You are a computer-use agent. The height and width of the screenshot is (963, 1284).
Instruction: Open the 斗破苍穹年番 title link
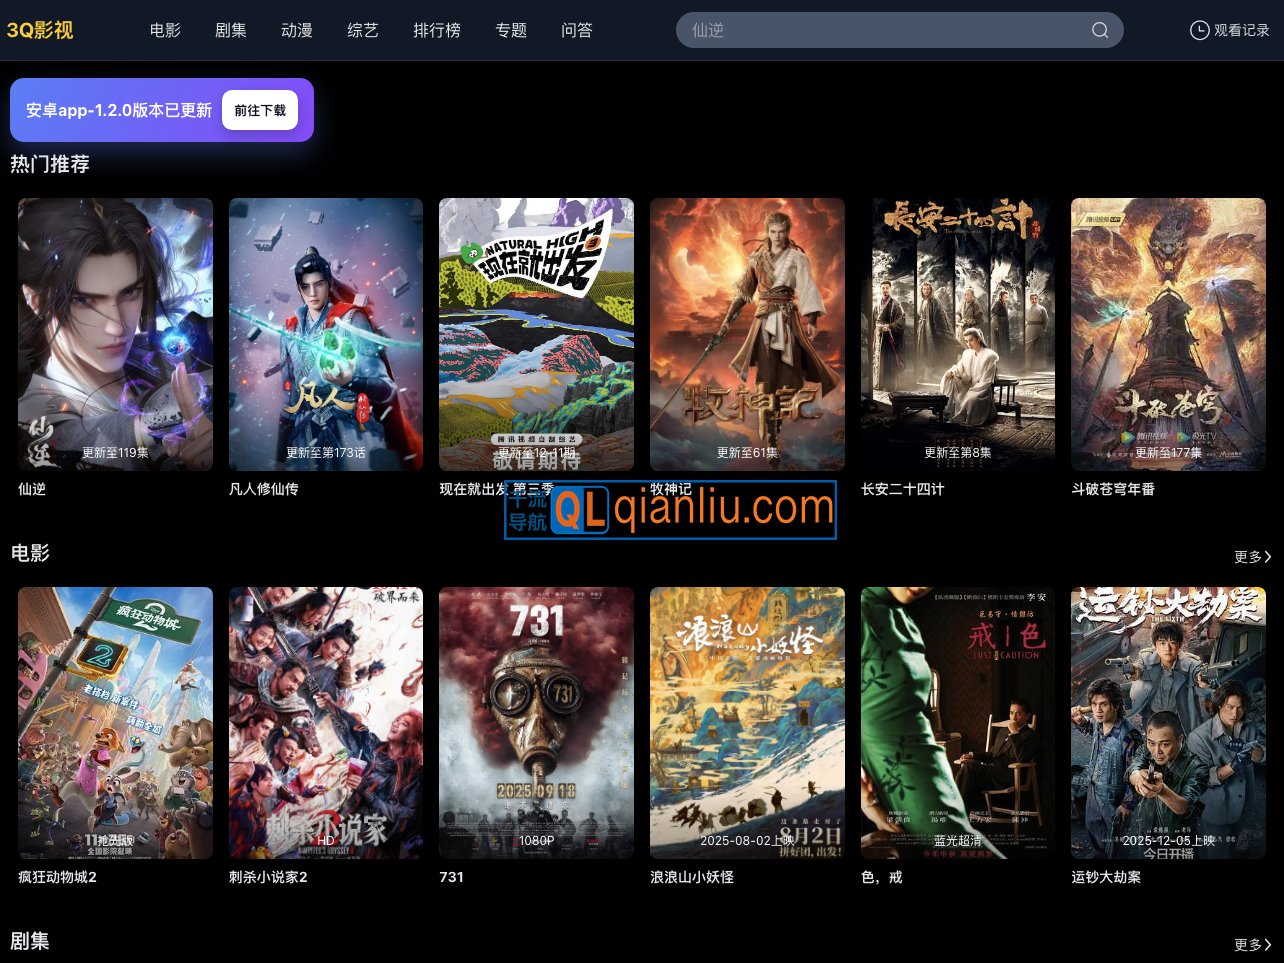pos(1113,489)
